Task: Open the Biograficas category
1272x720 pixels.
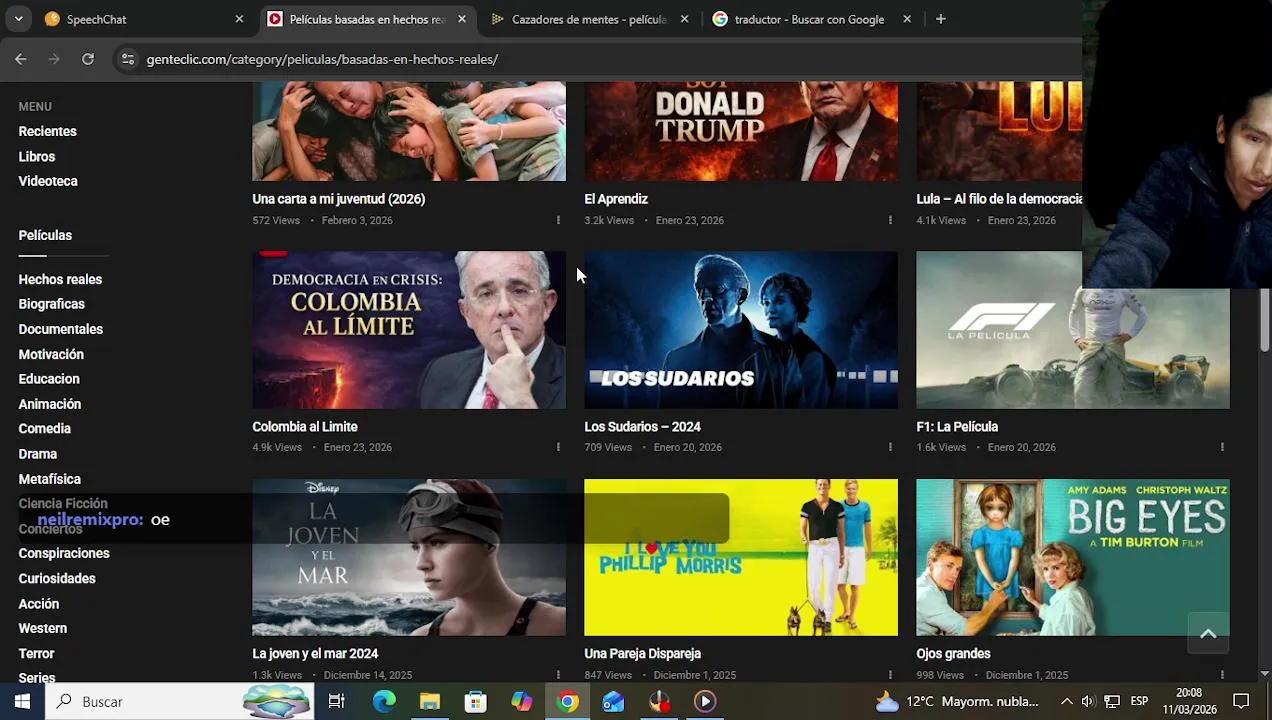Action: click(x=51, y=304)
